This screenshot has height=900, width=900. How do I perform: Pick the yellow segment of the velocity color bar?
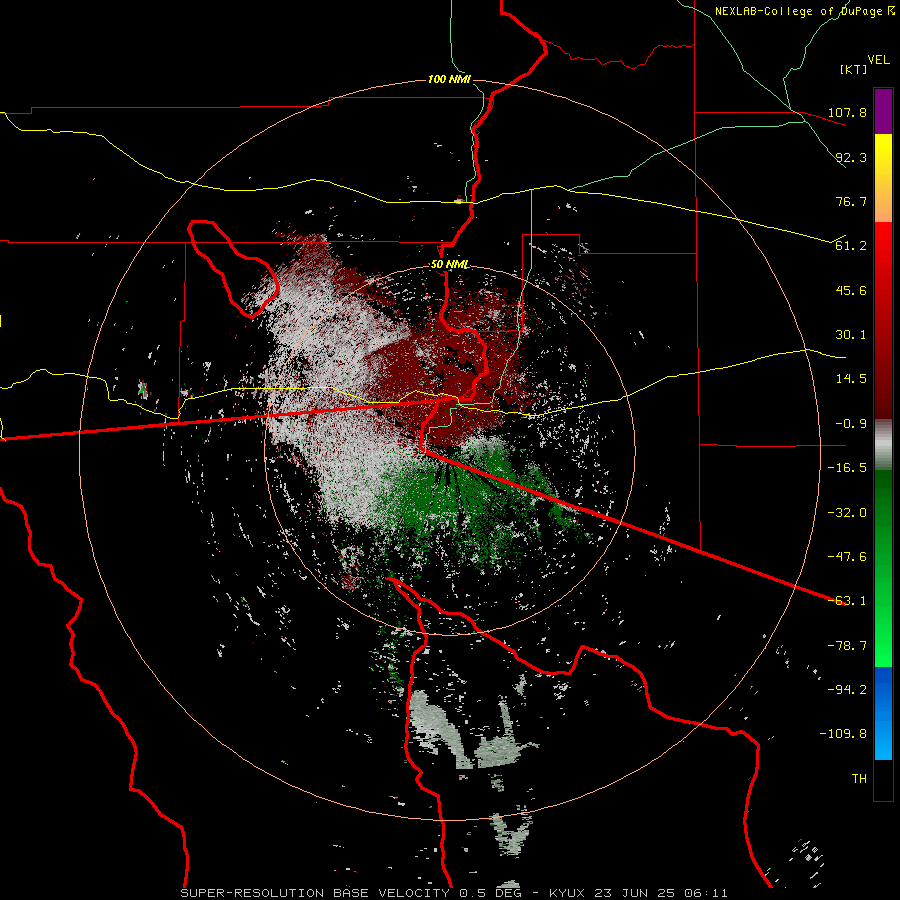pos(883,156)
